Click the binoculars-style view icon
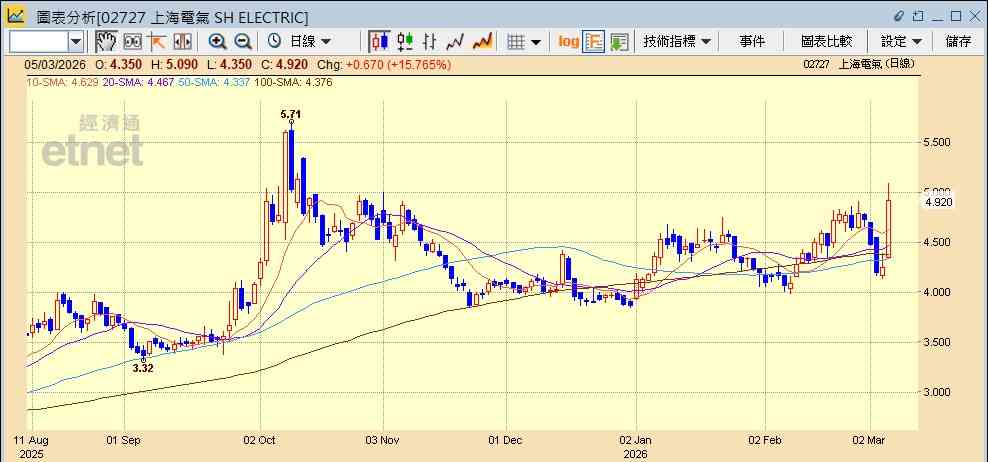This screenshot has height=462, width=988. tap(132, 42)
